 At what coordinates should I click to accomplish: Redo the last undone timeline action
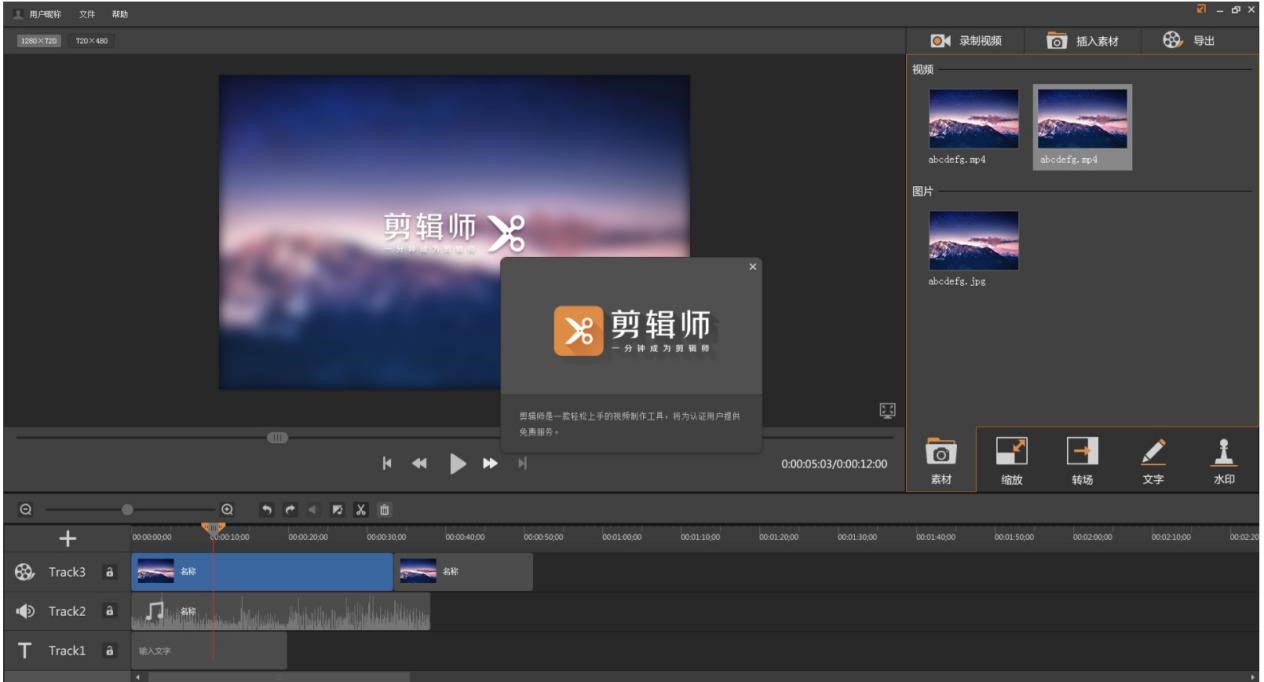pyautogui.click(x=290, y=509)
